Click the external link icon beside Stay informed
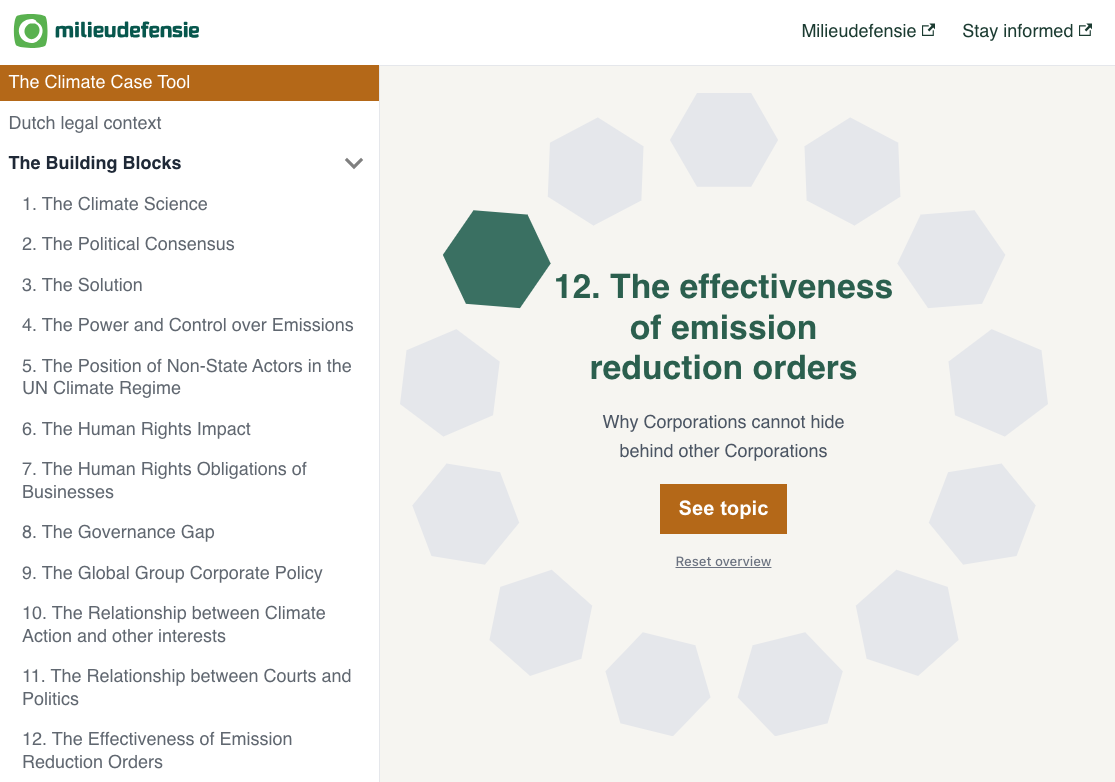 tap(1085, 30)
